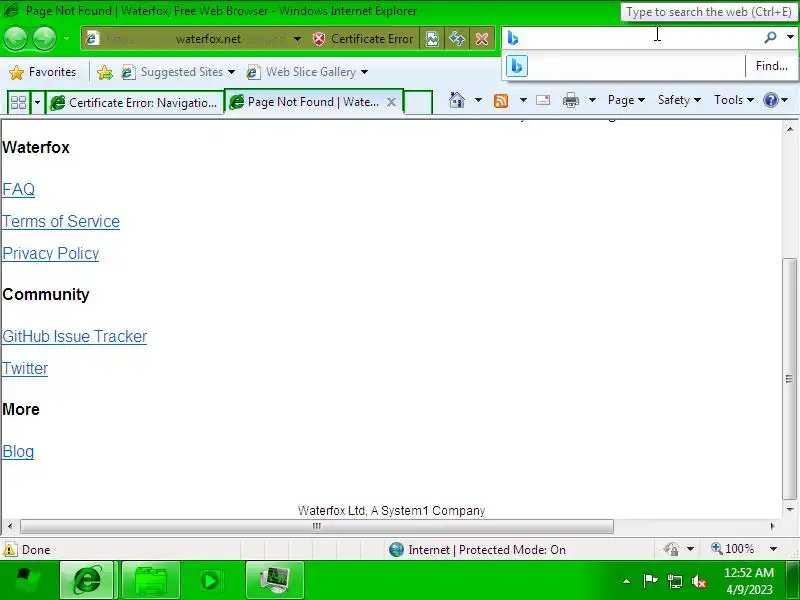The image size is (800, 600).
Task: Open Windows Explorer from taskbar
Action: (x=151, y=580)
